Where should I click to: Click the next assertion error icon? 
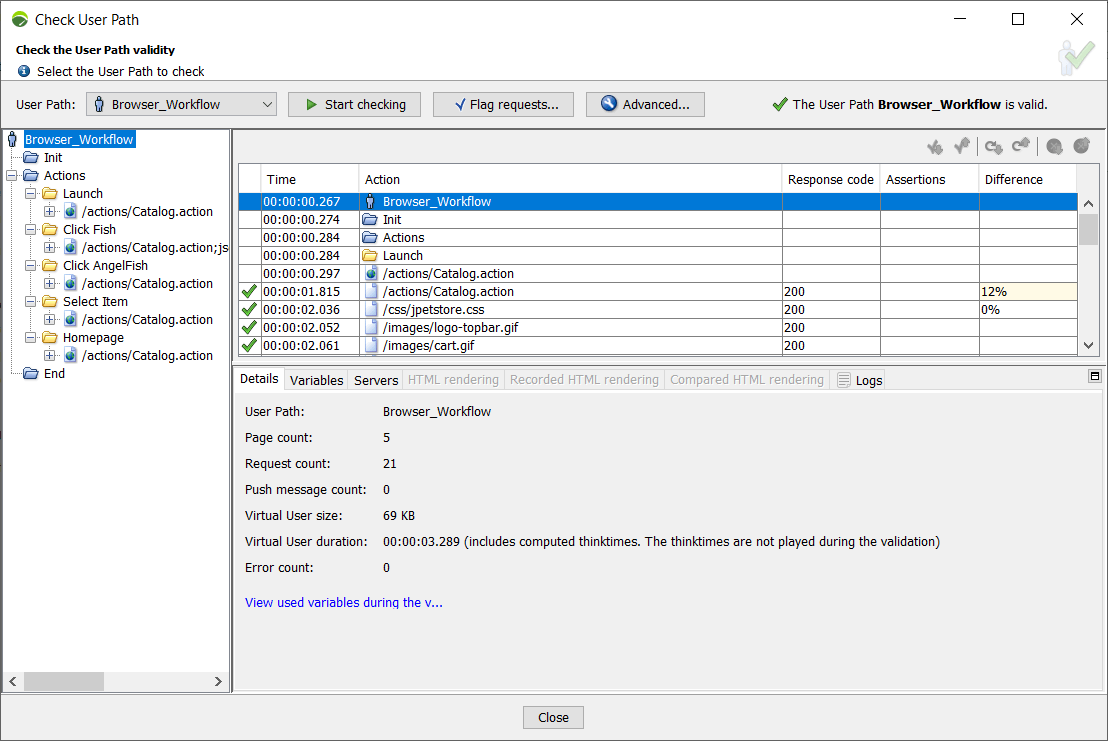click(935, 147)
